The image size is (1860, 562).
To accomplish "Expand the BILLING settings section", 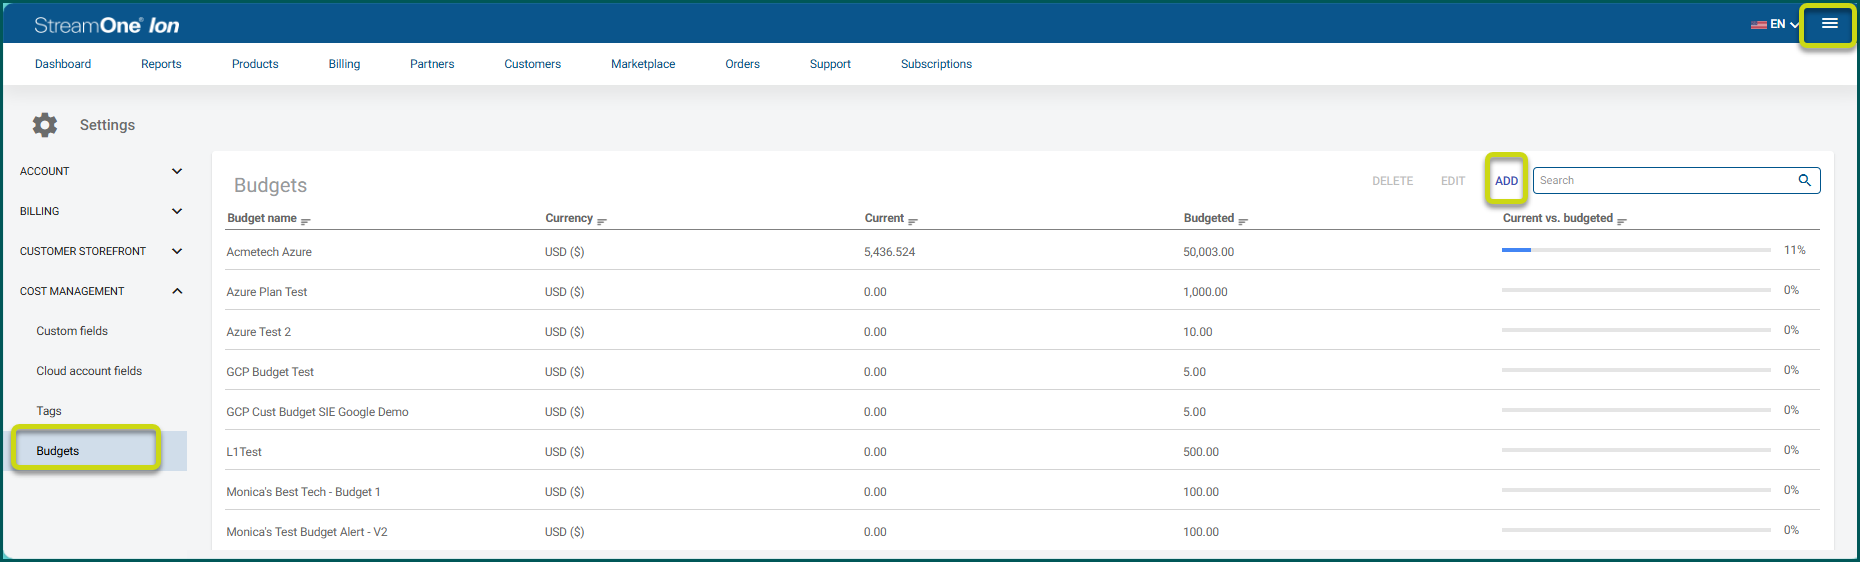I will 101,211.
